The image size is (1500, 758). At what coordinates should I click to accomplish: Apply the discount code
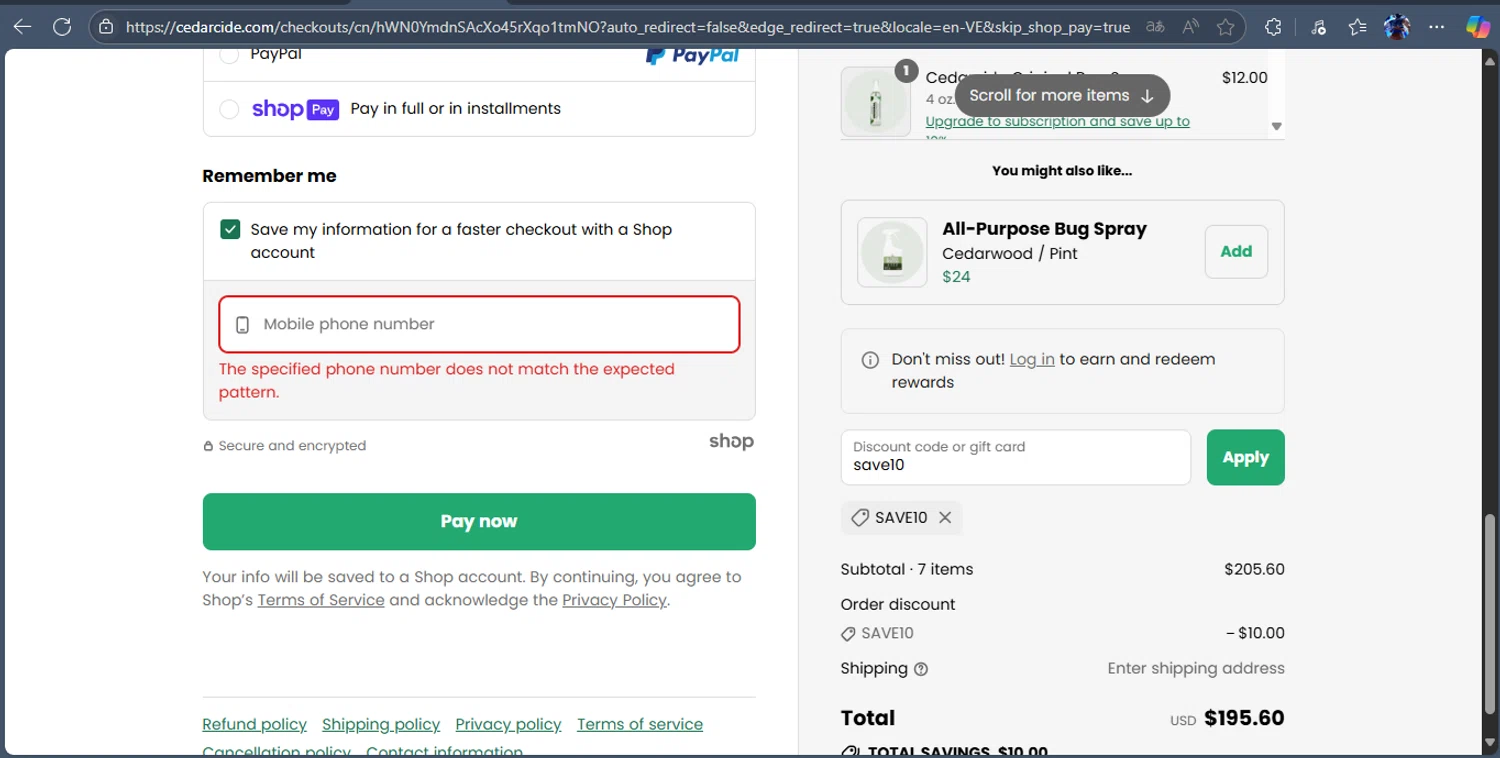point(1245,457)
